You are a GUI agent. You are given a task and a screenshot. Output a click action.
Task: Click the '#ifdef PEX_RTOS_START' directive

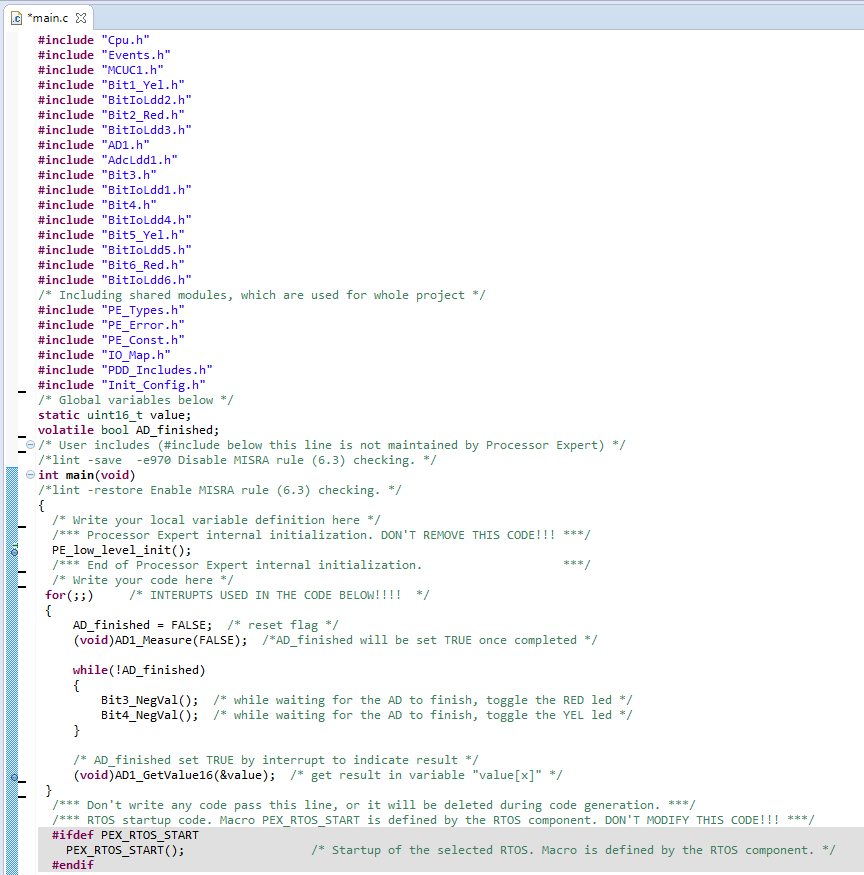[x=125, y=835]
